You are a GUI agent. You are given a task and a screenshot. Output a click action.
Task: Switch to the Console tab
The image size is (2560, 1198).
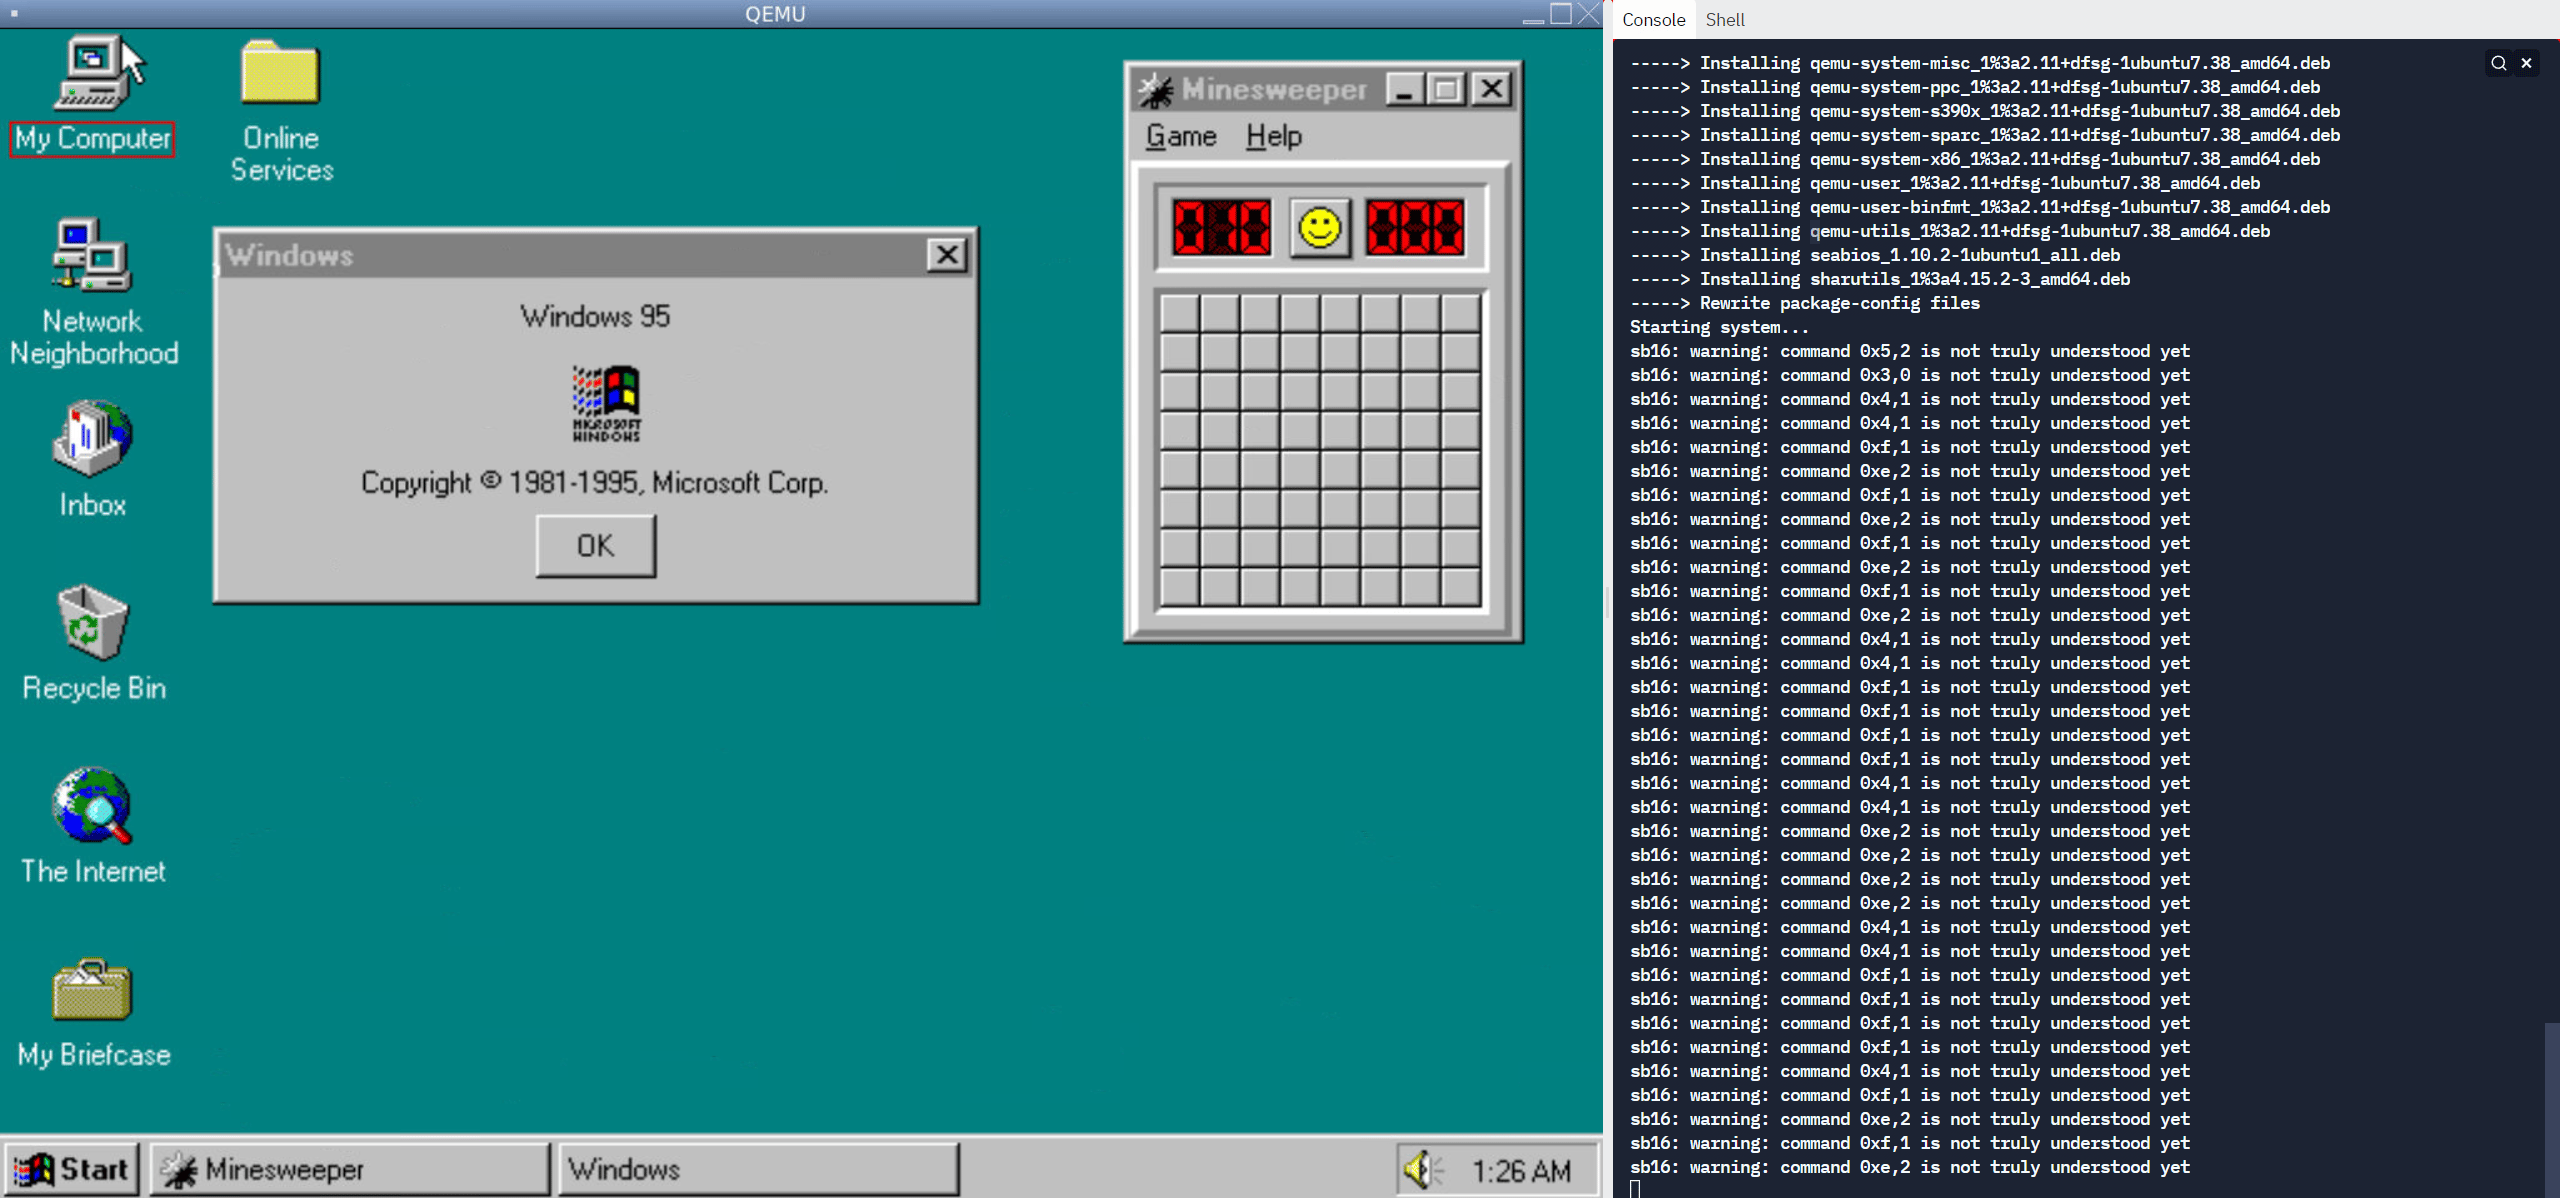[1653, 19]
